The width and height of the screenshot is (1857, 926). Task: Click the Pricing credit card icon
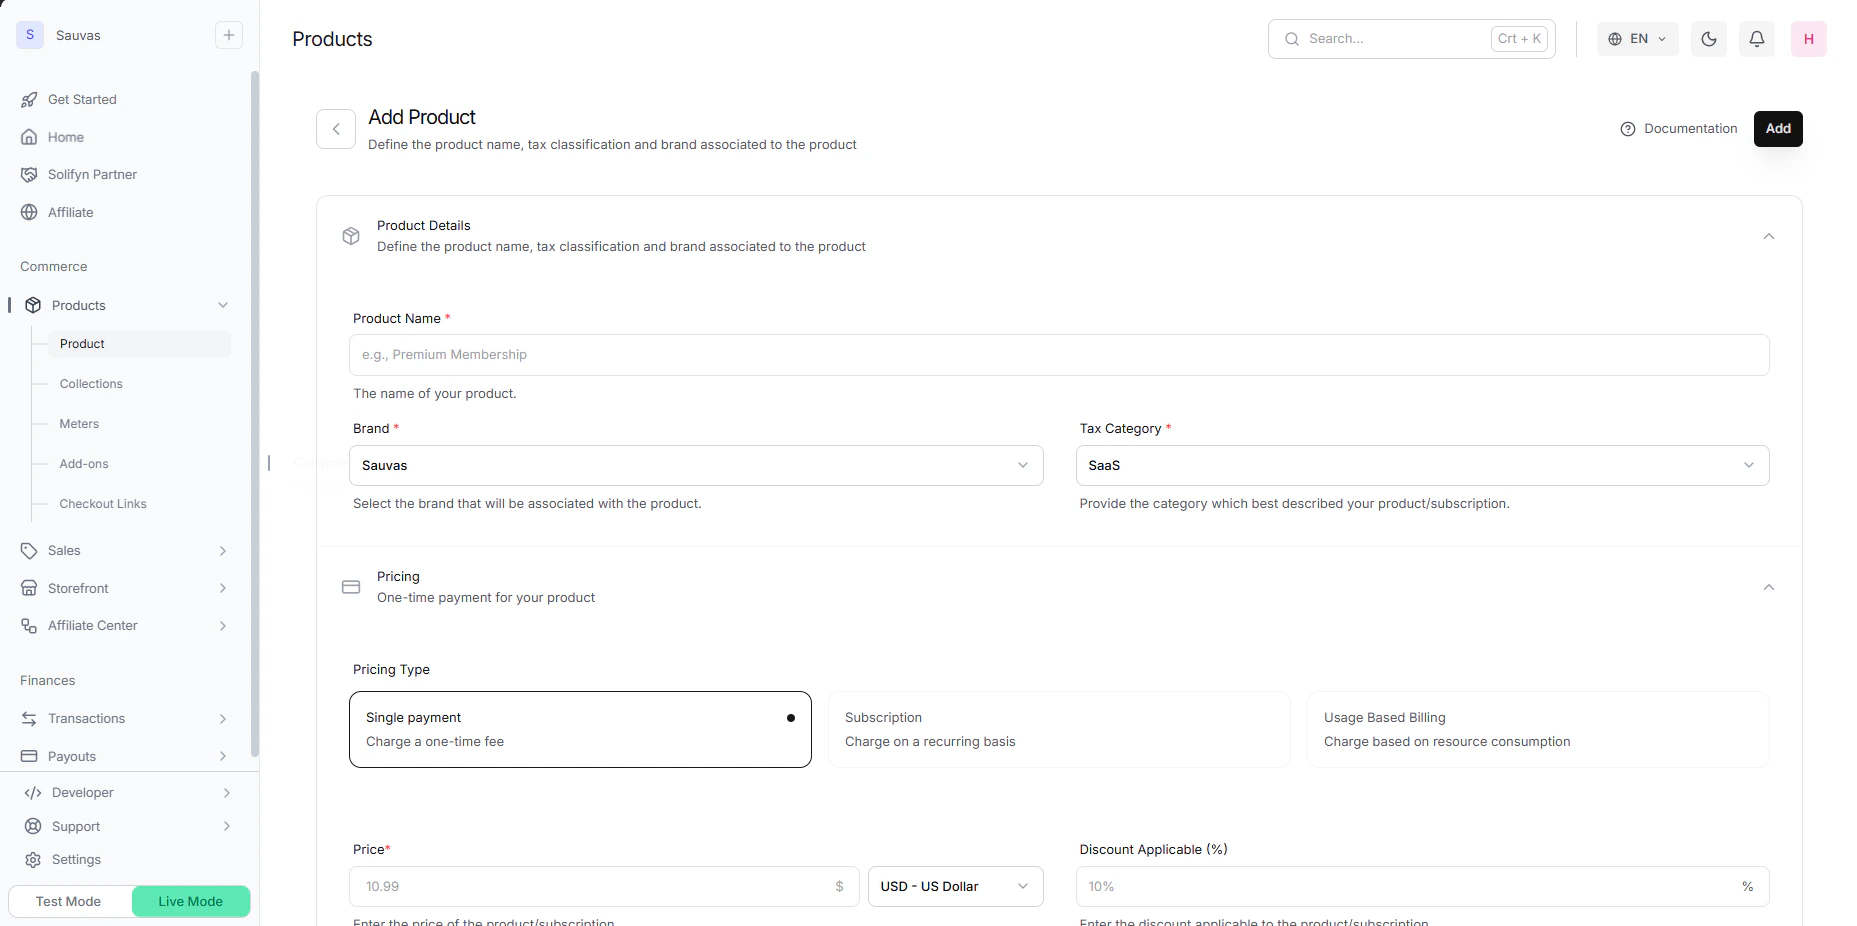tap(351, 587)
